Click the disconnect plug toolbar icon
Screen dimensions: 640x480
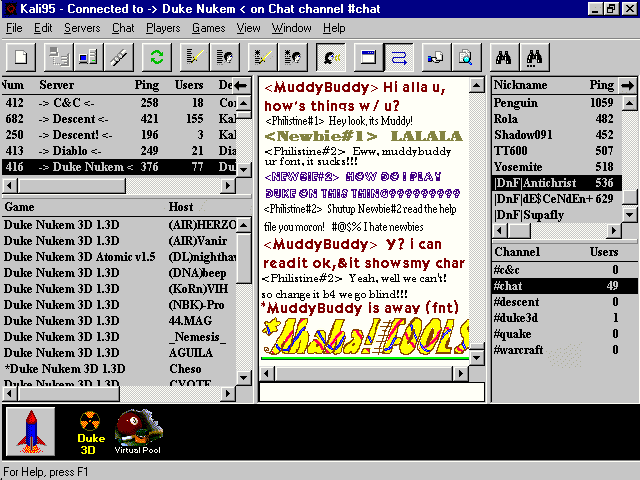[118, 56]
